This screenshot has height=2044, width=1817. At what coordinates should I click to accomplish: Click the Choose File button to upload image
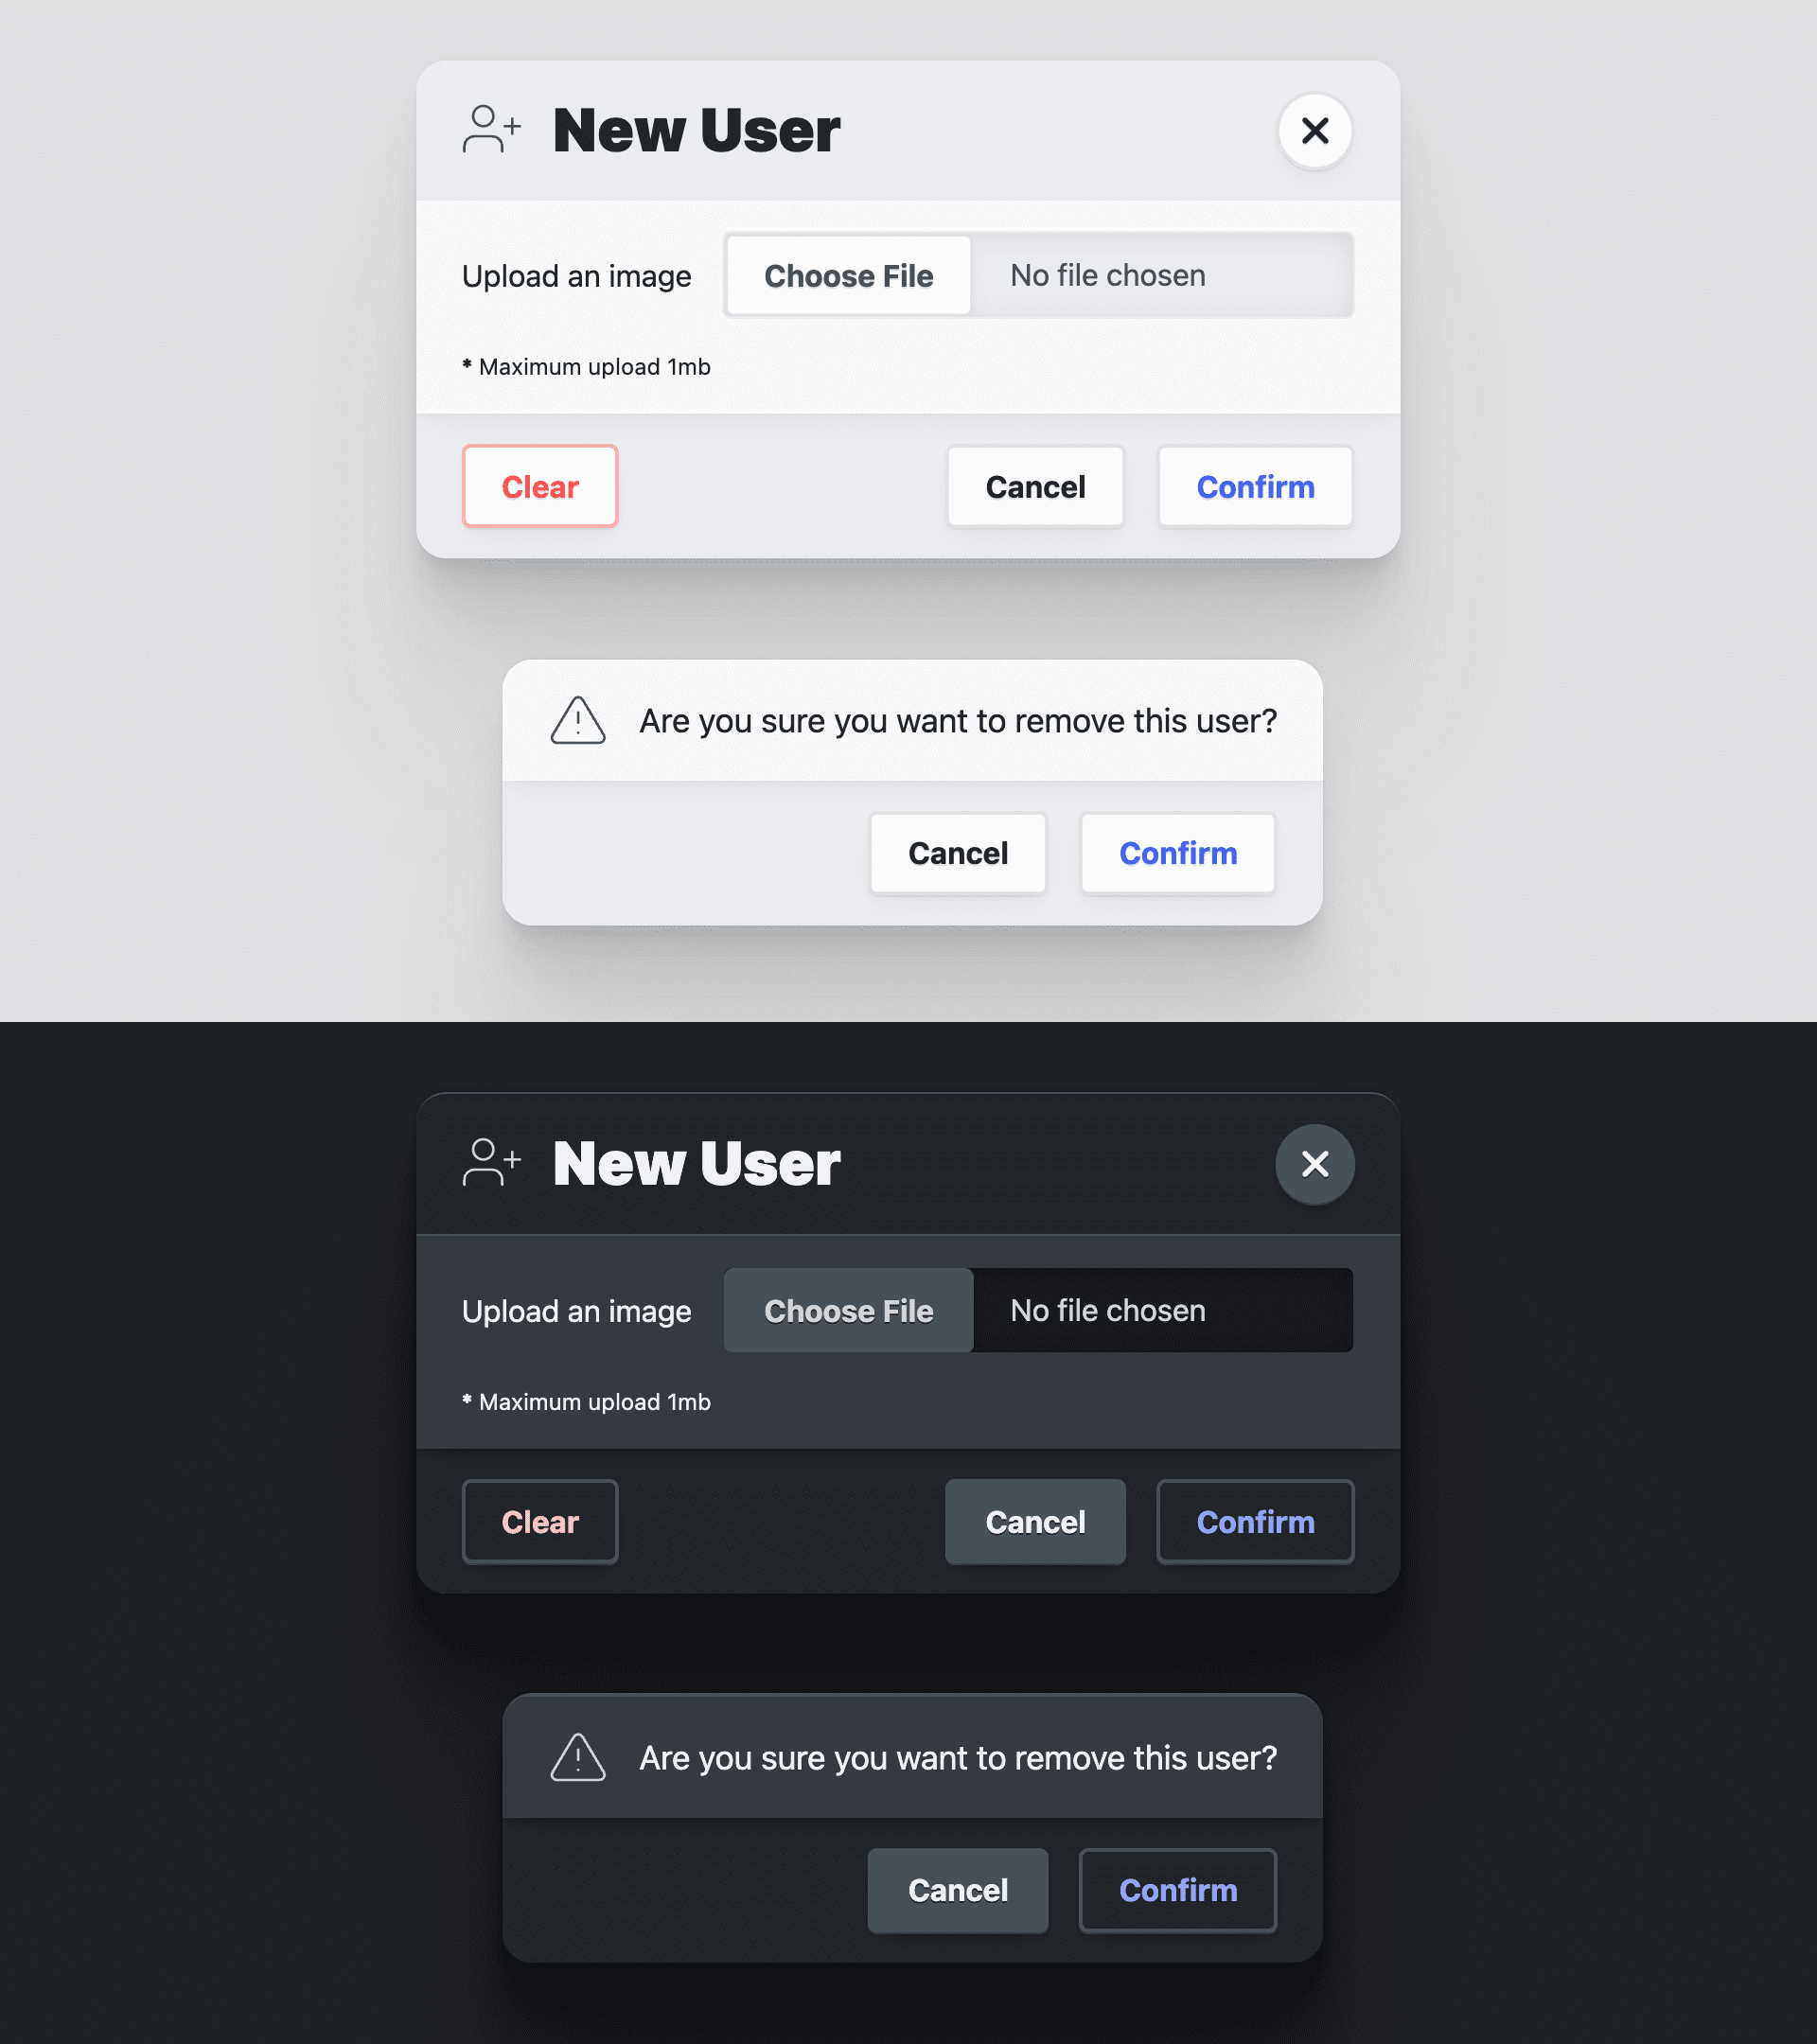coord(849,275)
